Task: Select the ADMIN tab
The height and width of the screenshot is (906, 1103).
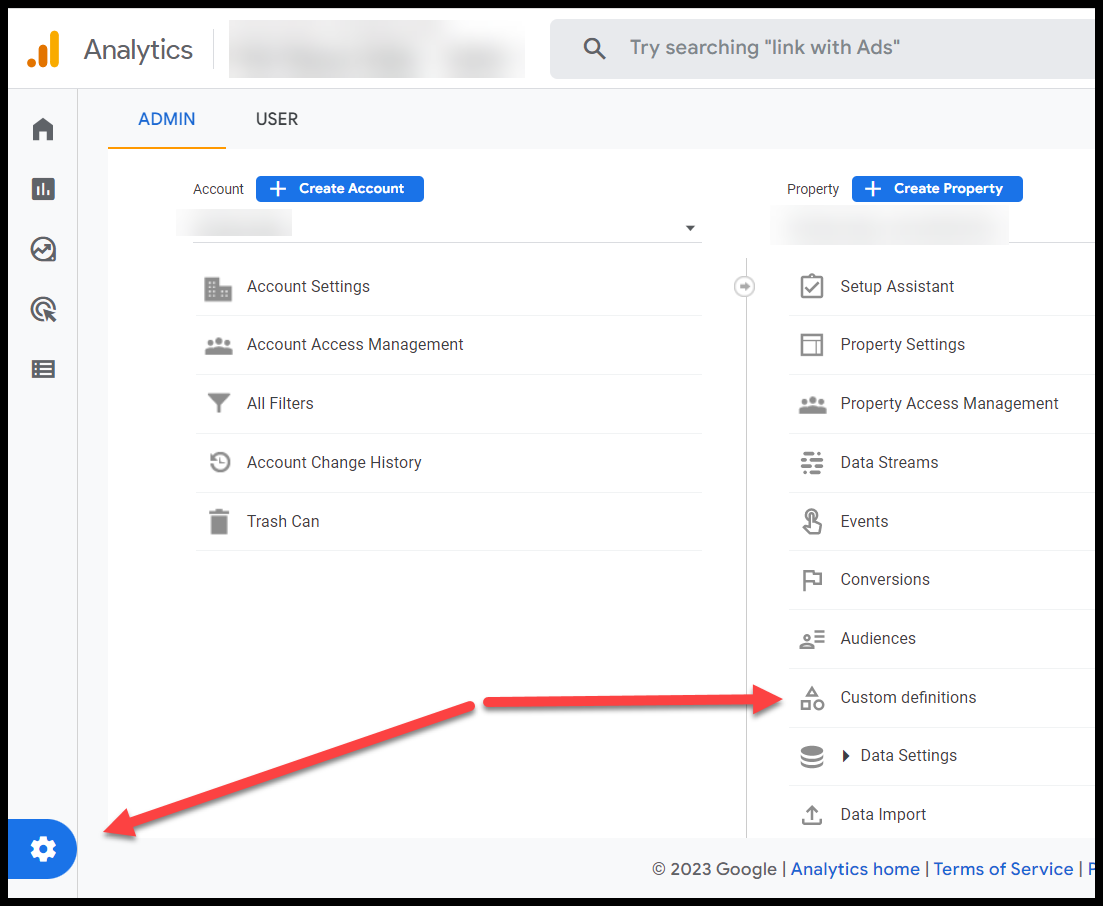Action: tap(167, 119)
